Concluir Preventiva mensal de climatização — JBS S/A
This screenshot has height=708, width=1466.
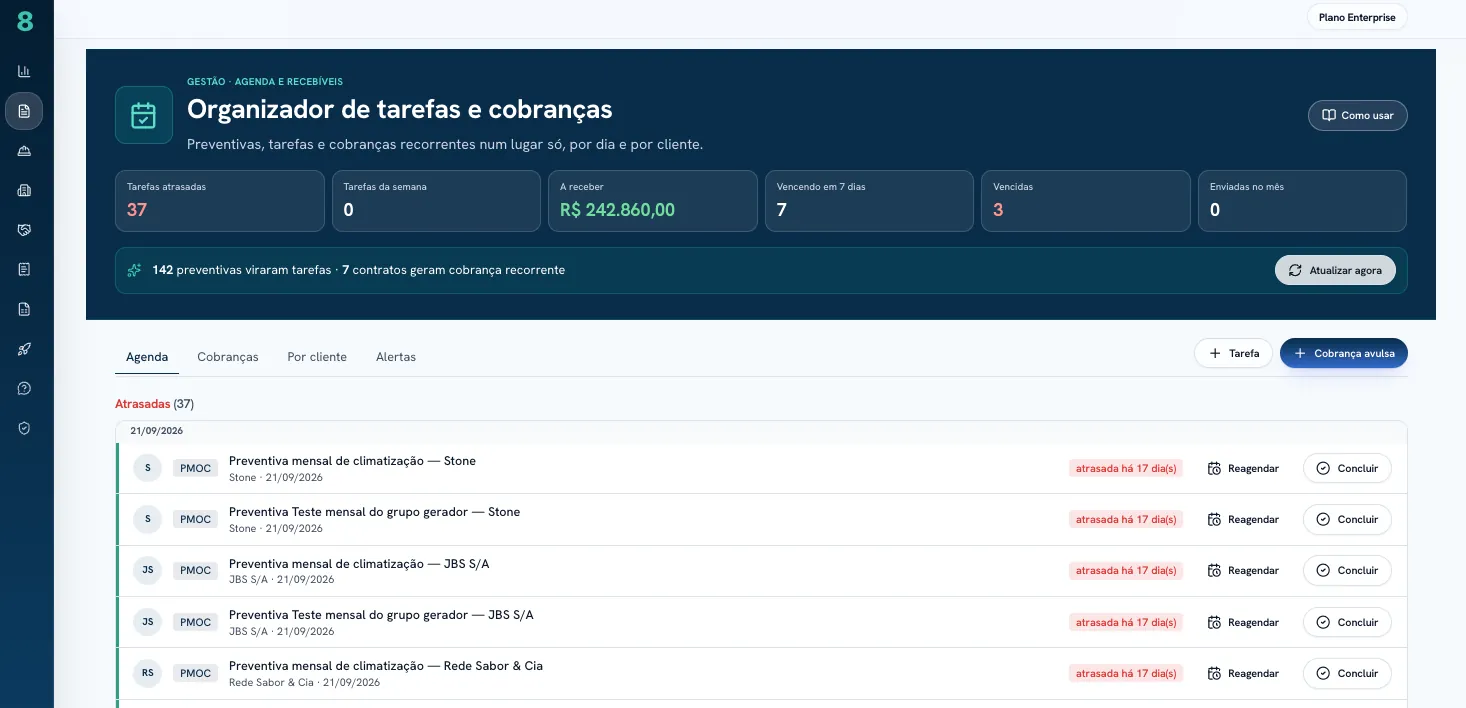[1347, 570]
